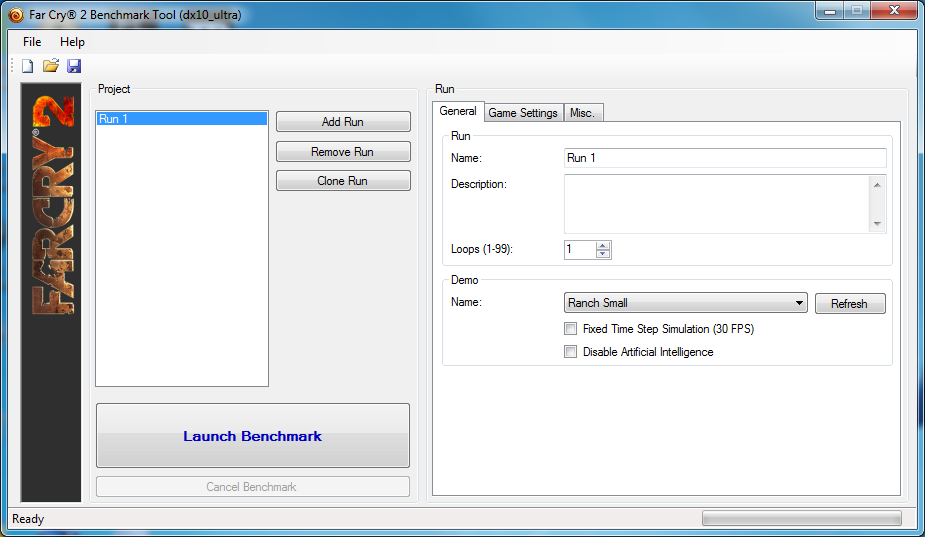Click the Far Cry 2 logo banner
Screen dimensions: 925x537
tap(51, 292)
